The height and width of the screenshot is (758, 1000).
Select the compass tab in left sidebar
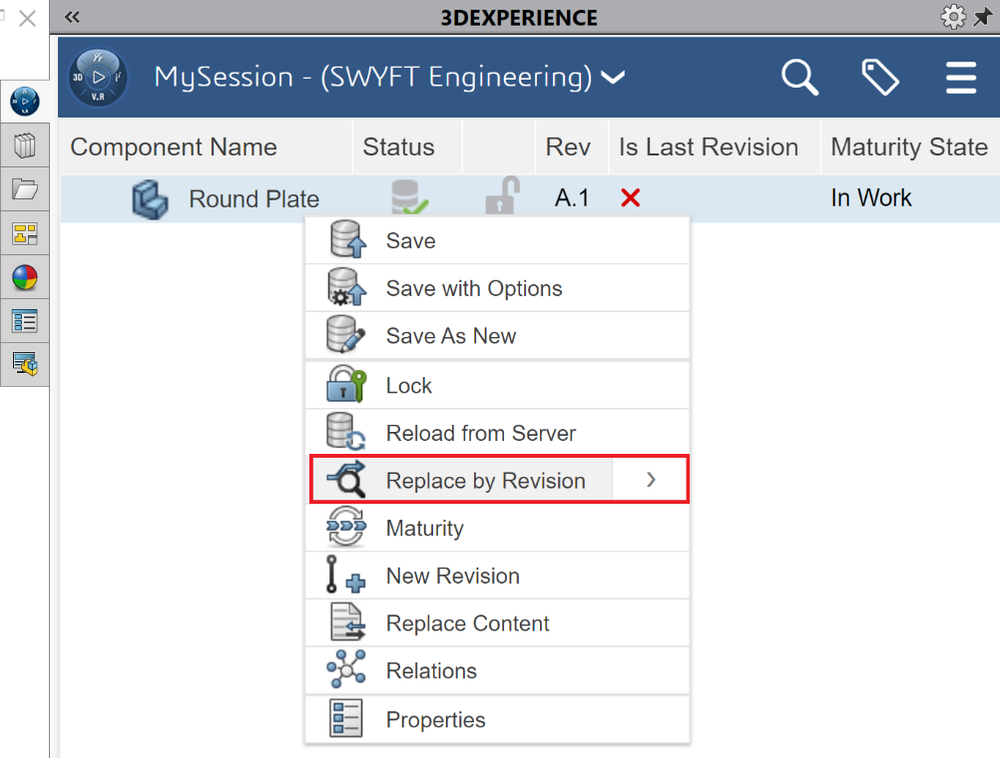pyautogui.click(x=25, y=101)
